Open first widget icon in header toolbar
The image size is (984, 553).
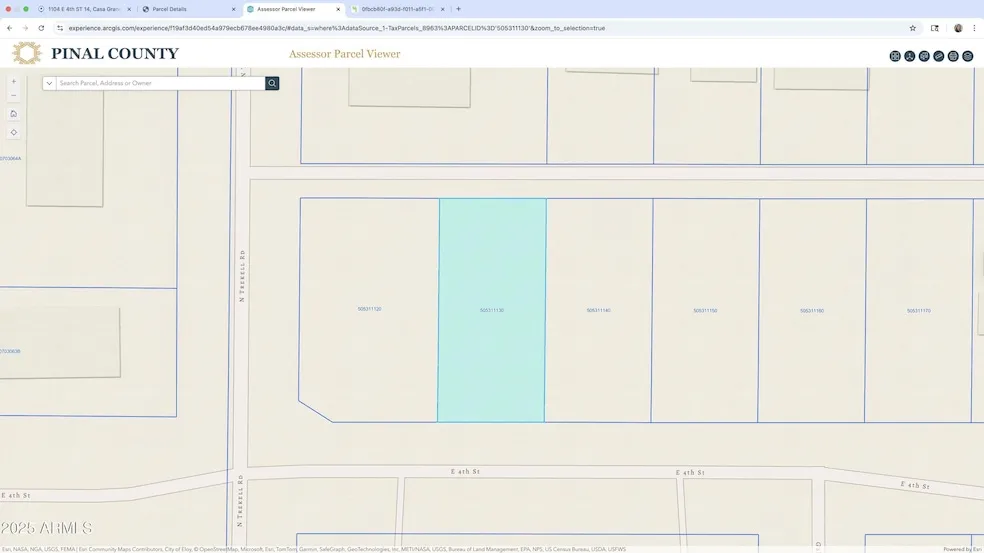point(895,56)
